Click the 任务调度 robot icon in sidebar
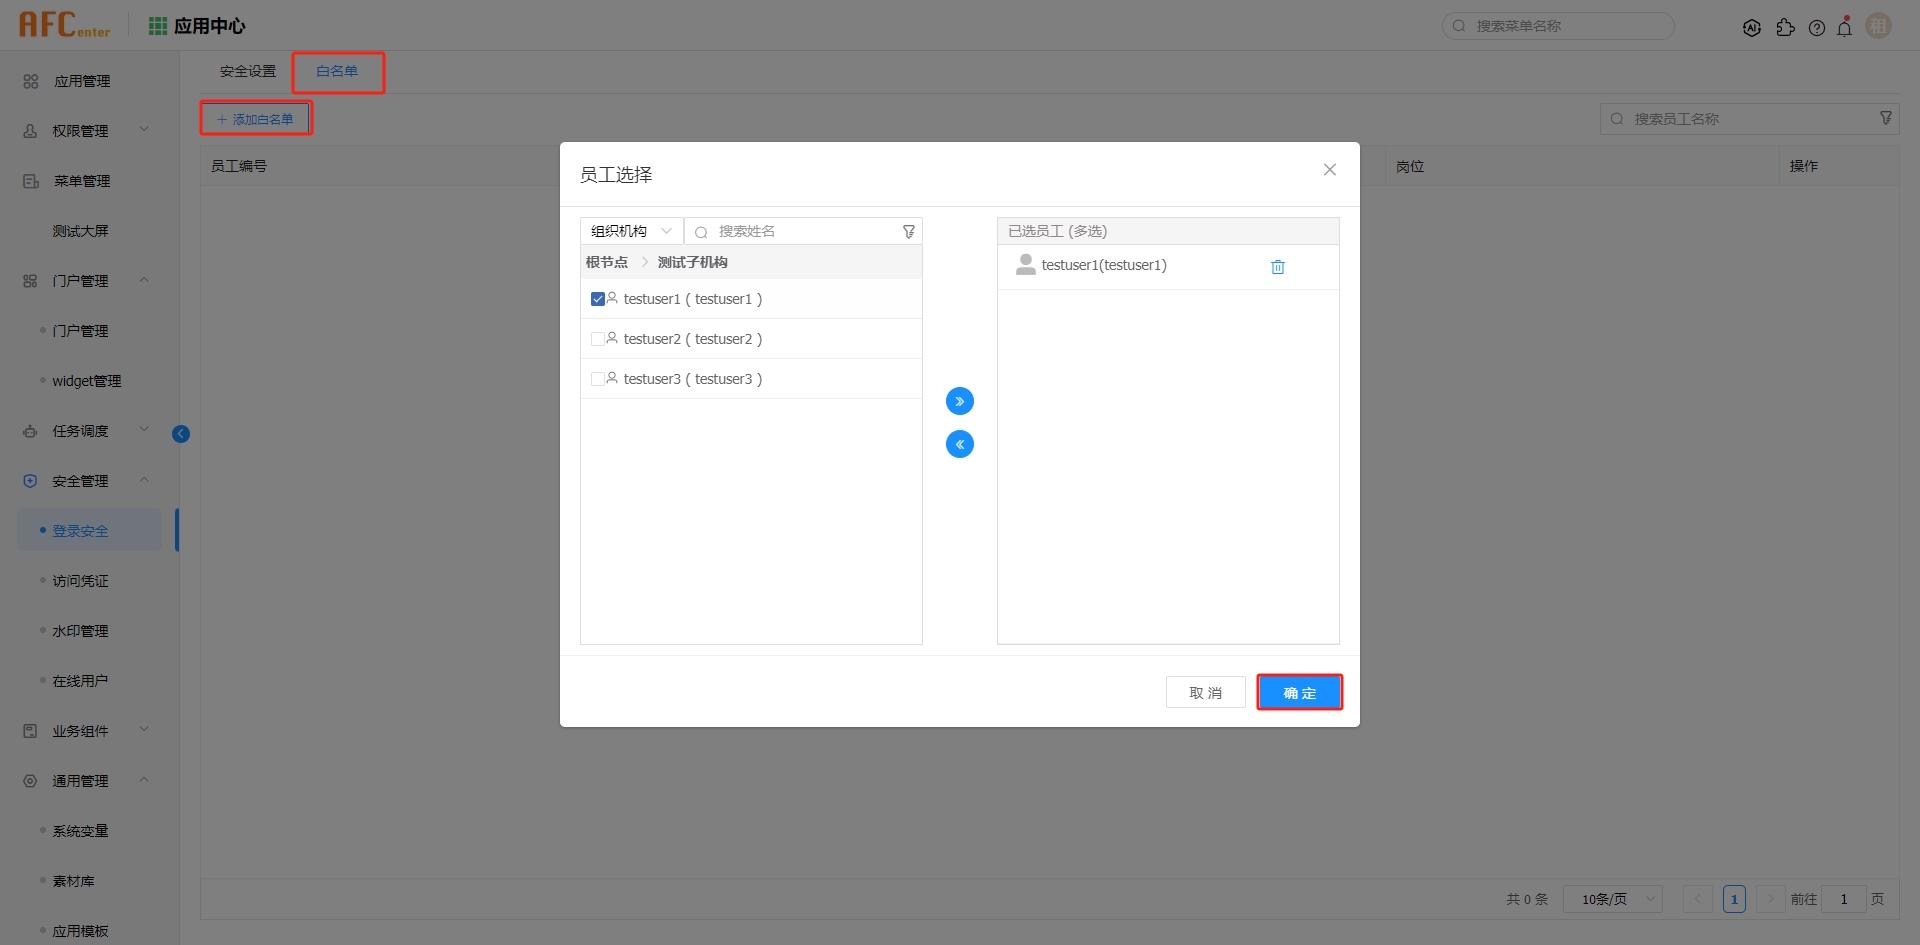The height and width of the screenshot is (945, 1920). [x=29, y=430]
